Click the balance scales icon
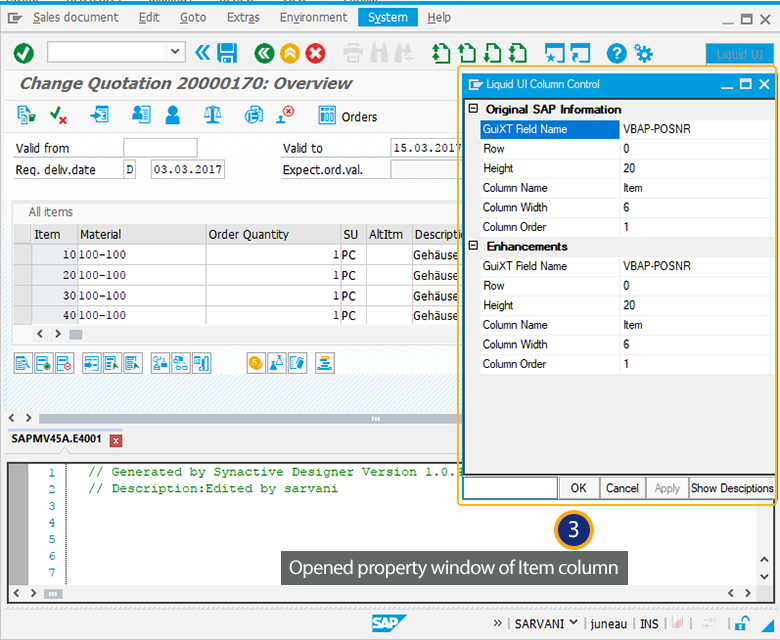The width and height of the screenshot is (780, 640). (x=212, y=115)
